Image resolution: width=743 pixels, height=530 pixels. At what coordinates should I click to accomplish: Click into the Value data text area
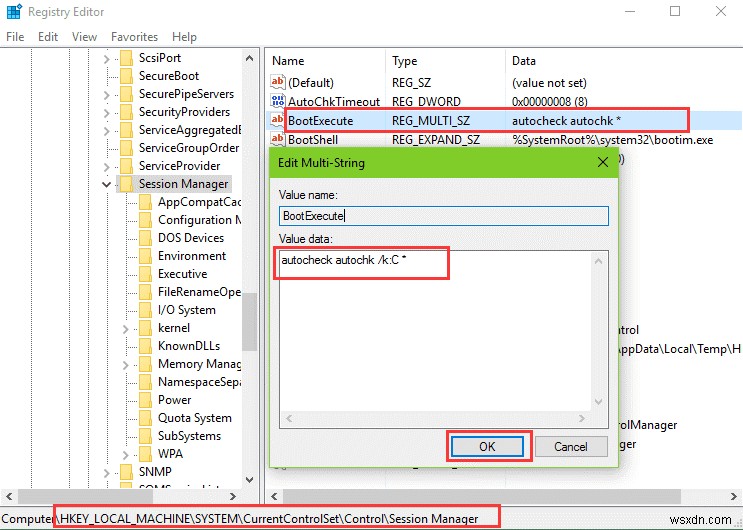pos(435,331)
